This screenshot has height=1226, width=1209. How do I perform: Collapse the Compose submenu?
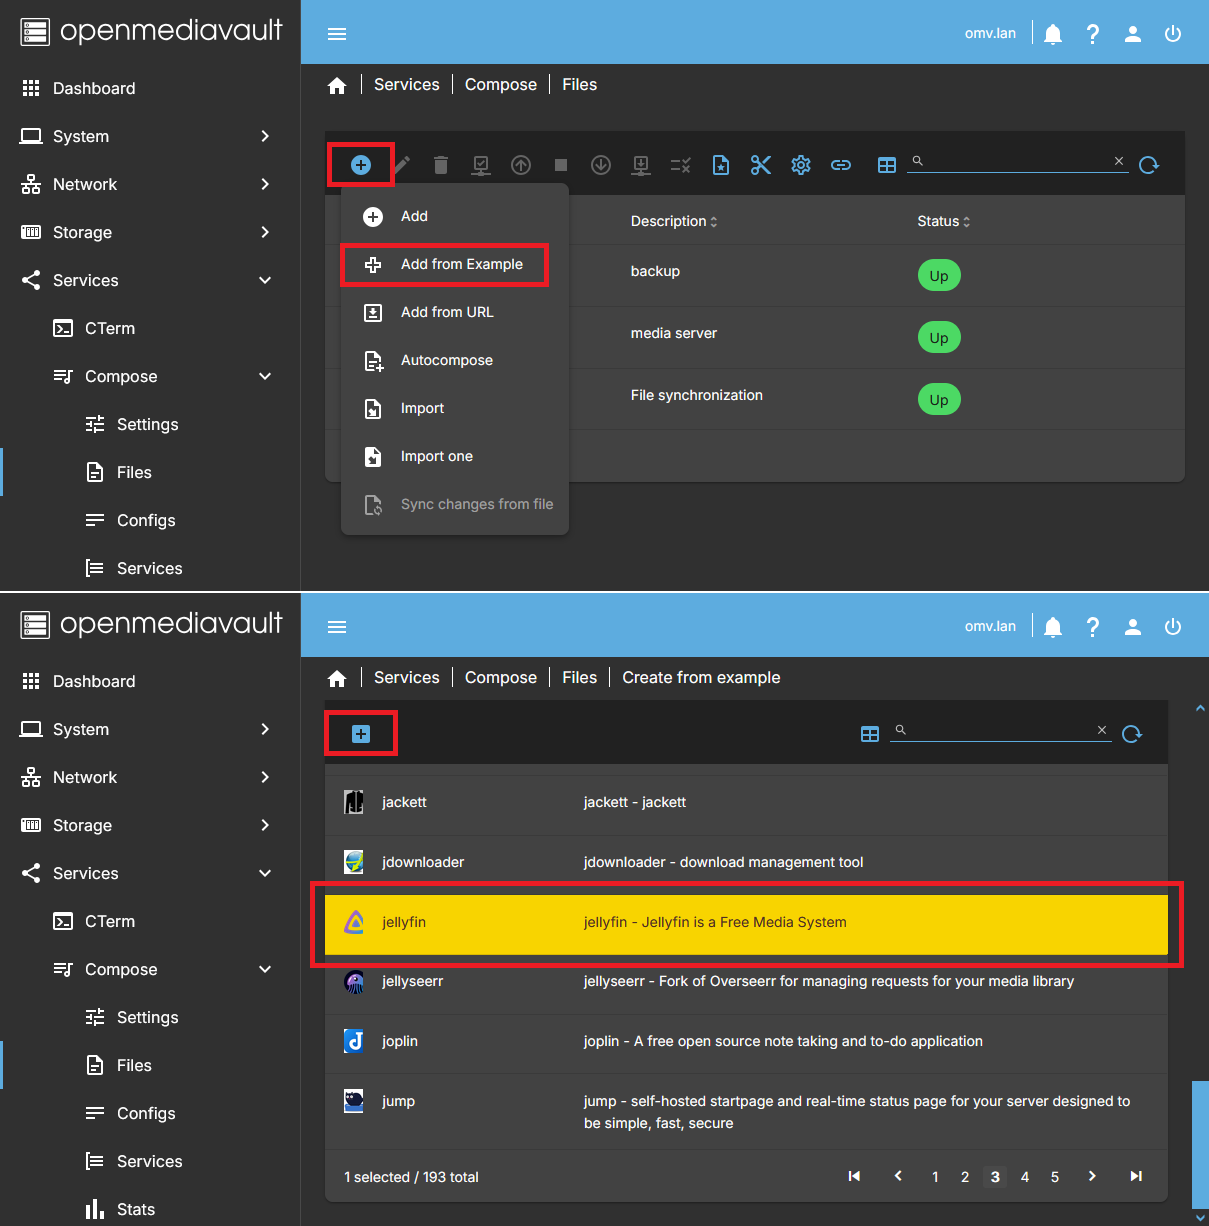point(265,376)
